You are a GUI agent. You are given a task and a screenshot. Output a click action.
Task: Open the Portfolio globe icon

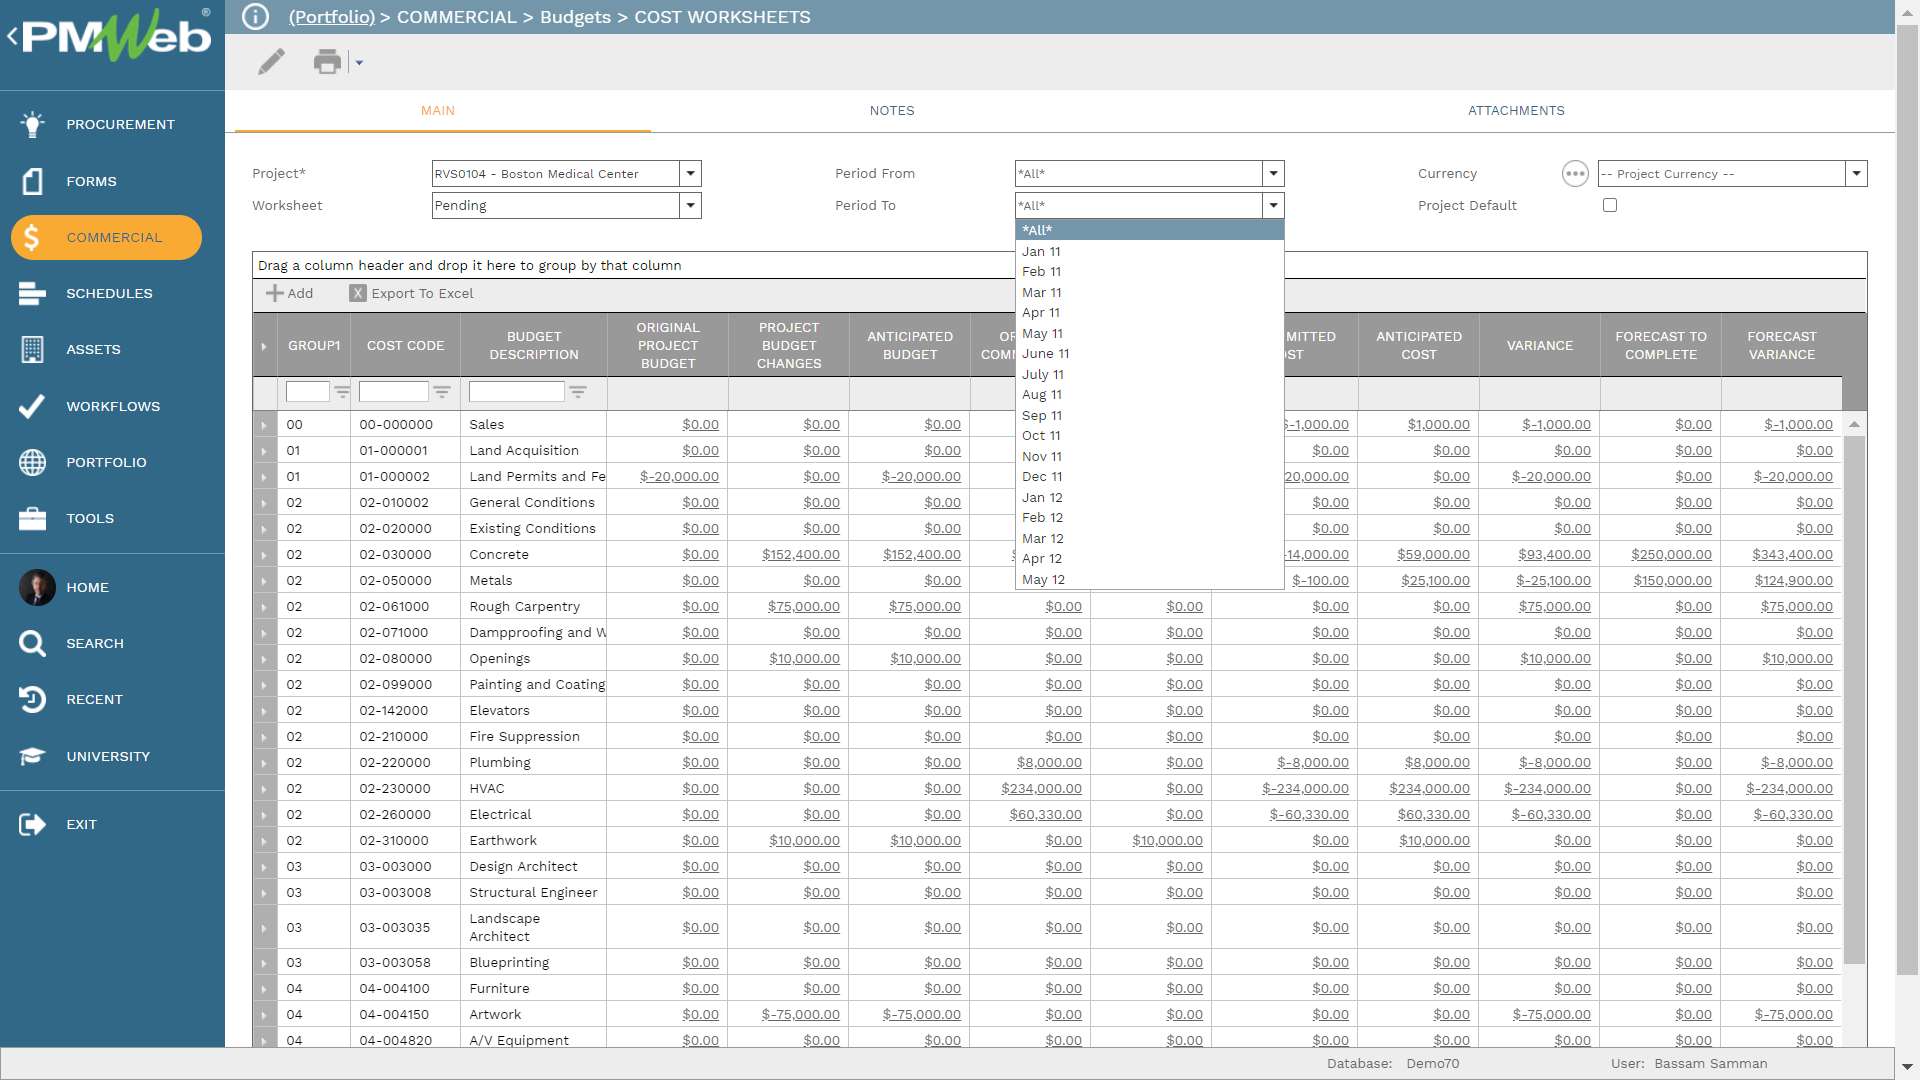pyautogui.click(x=32, y=462)
